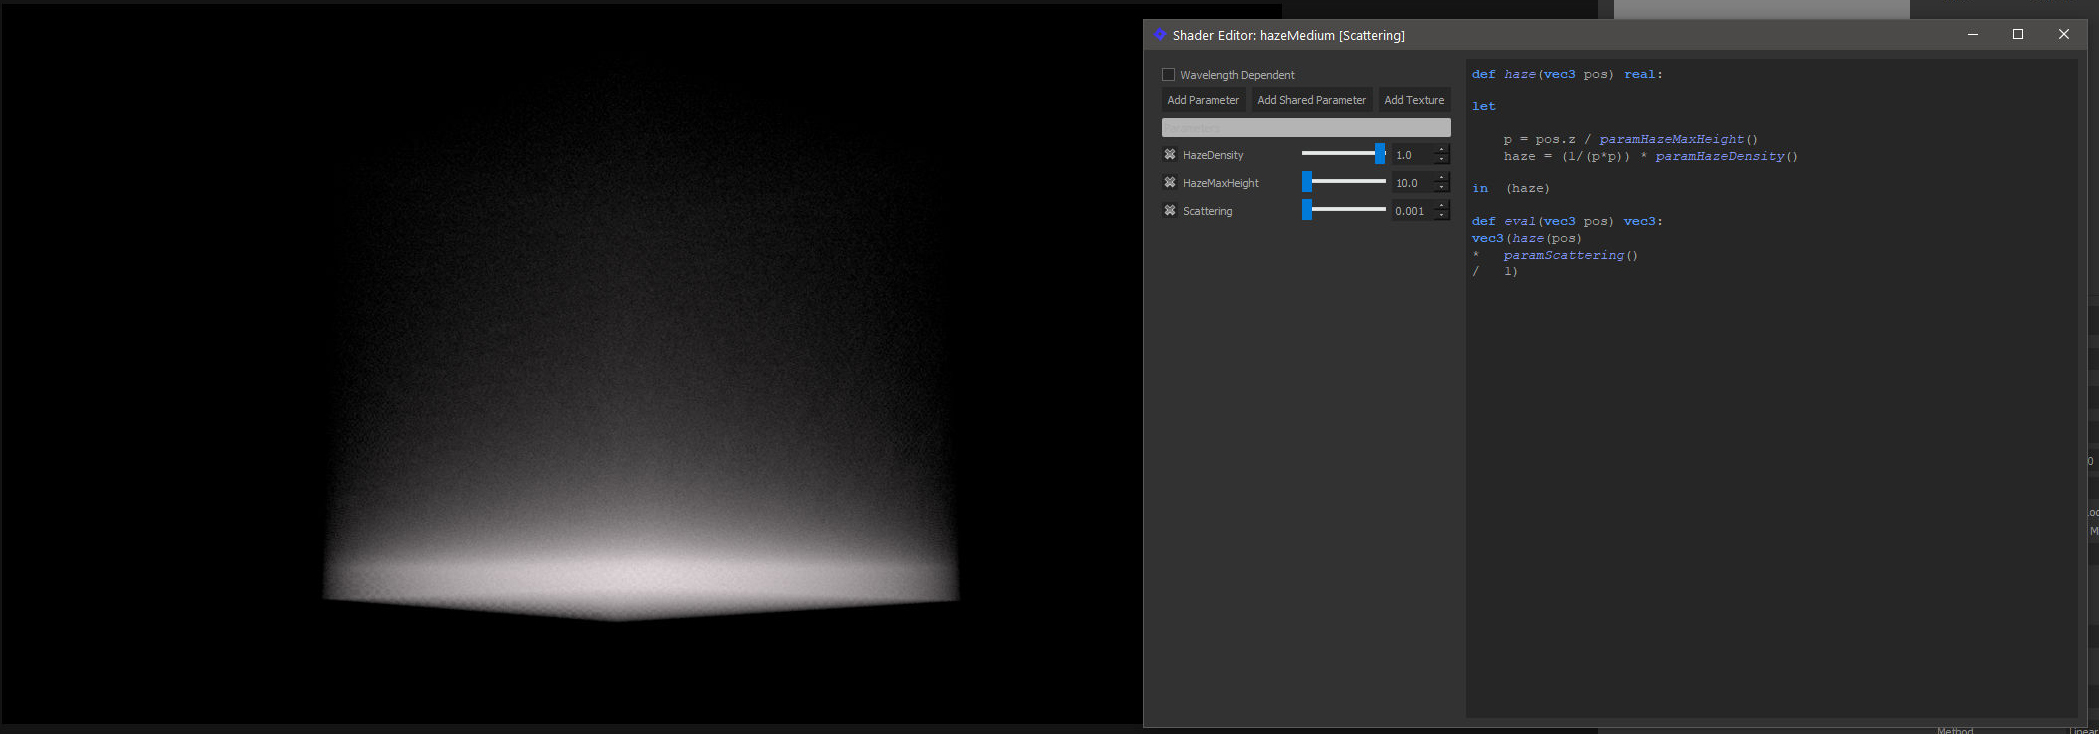Remove the HazeDensity parameter via X icon

[x=1169, y=155]
